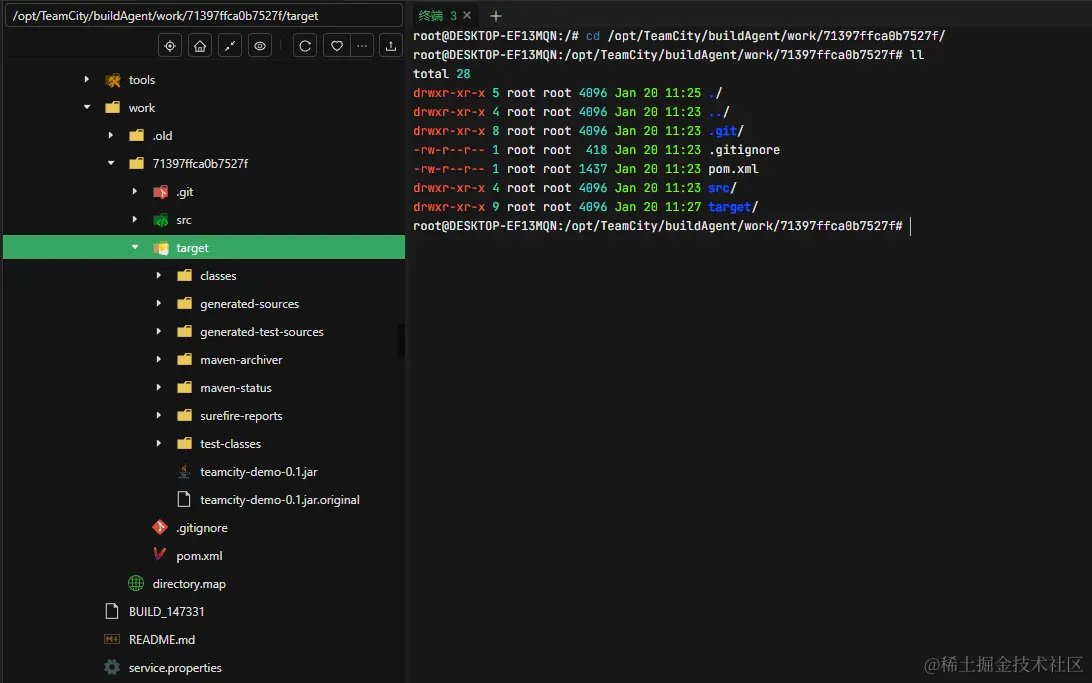Expand the .git folder arrow
Image resolution: width=1092 pixels, height=683 pixels.
[134, 191]
